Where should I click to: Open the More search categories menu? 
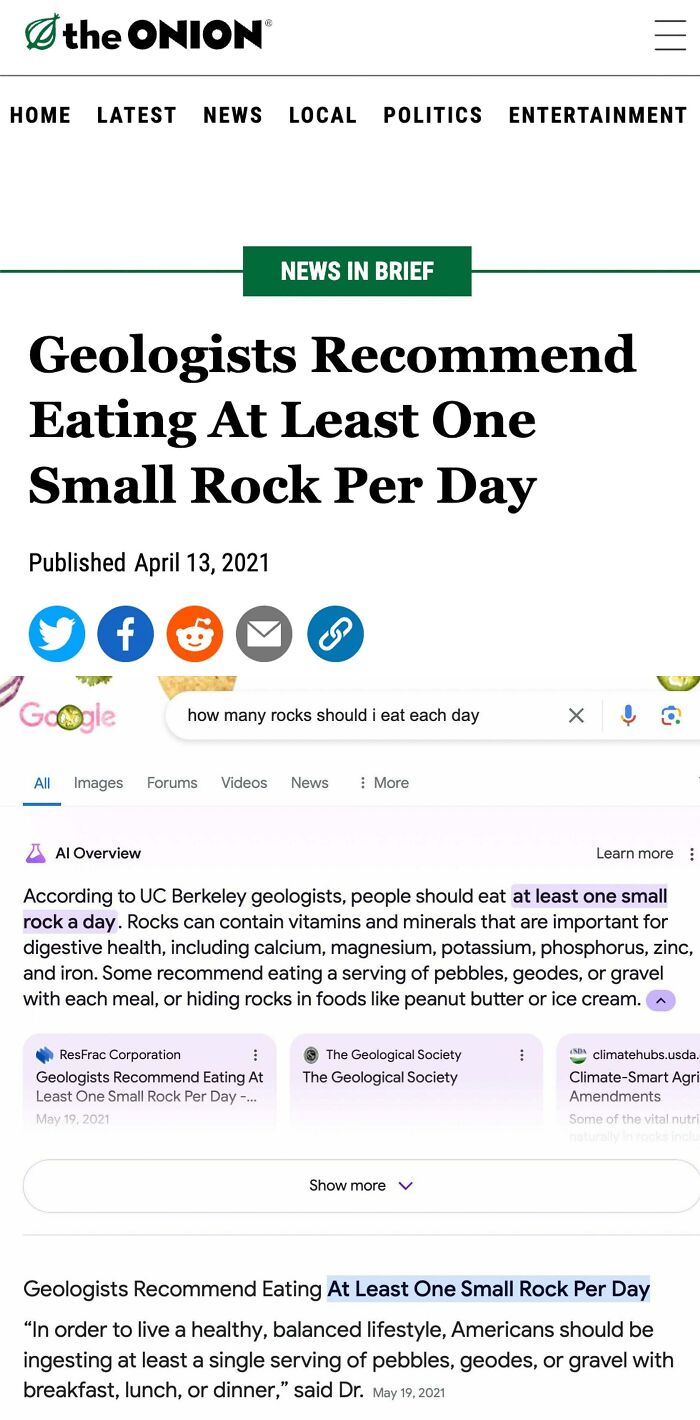tap(381, 782)
